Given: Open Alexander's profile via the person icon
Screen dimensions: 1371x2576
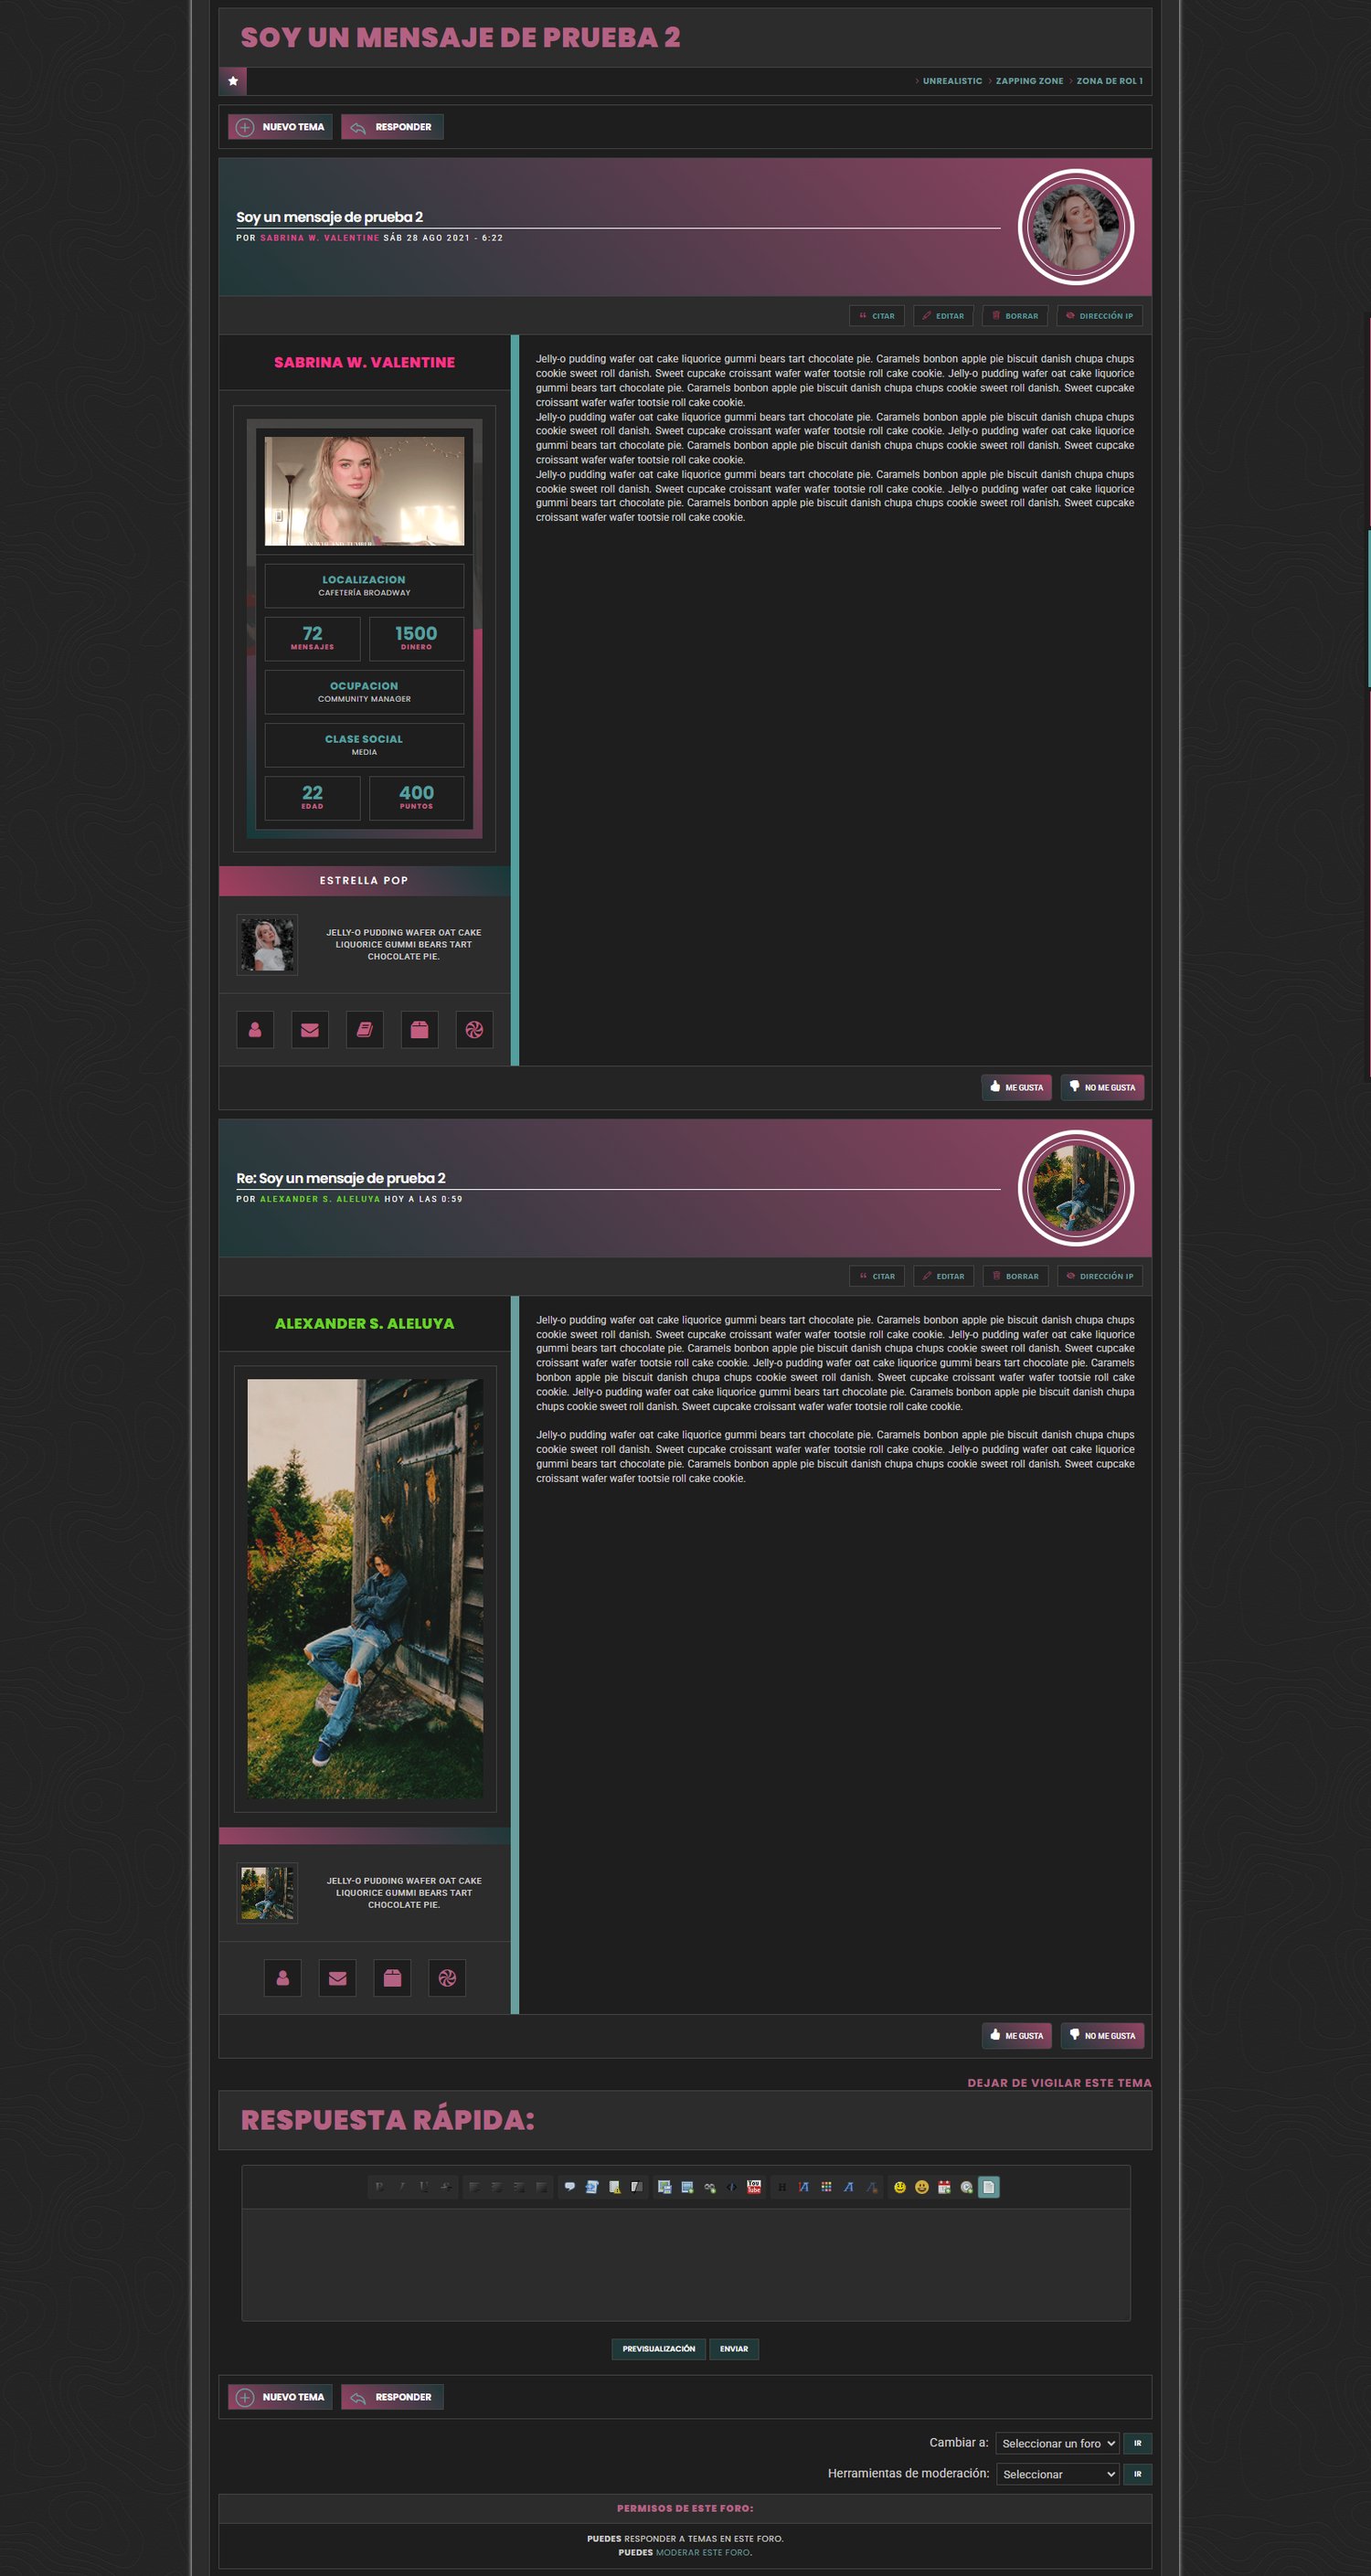Looking at the screenshot, I should pyautogui.click(x=283, y=1977).
